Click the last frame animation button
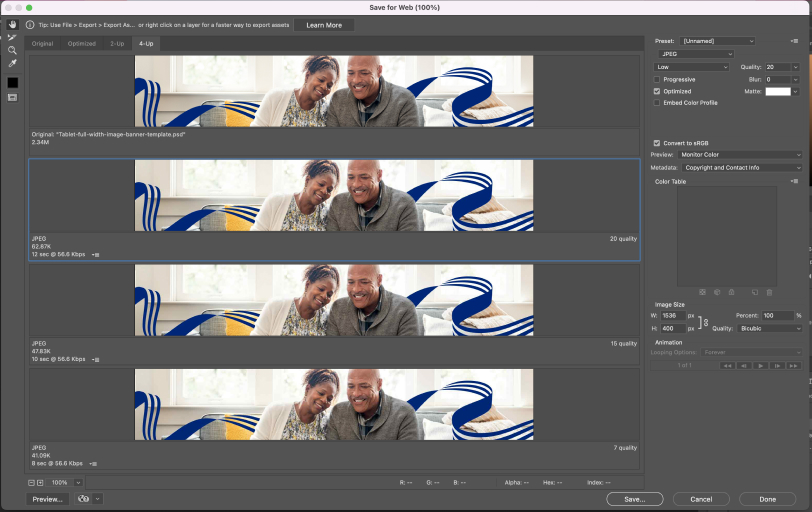812x512 pixels. 793,365
